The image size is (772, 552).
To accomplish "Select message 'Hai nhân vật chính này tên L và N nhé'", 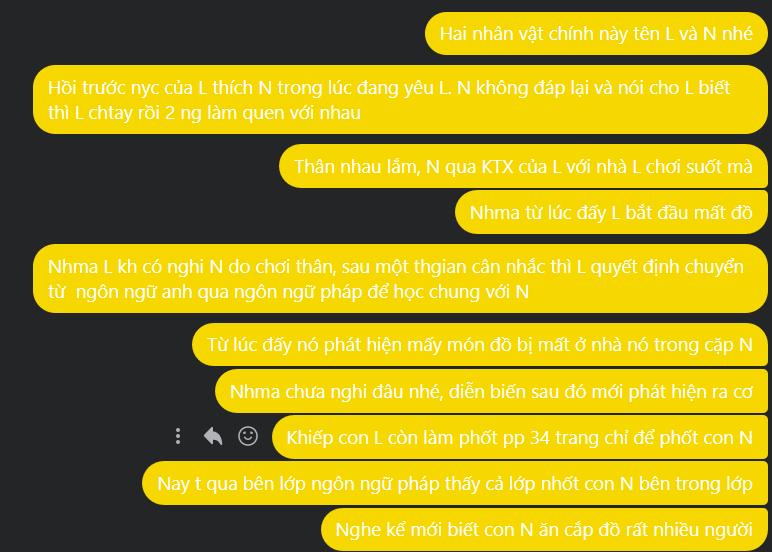I will tap(596, 33).
